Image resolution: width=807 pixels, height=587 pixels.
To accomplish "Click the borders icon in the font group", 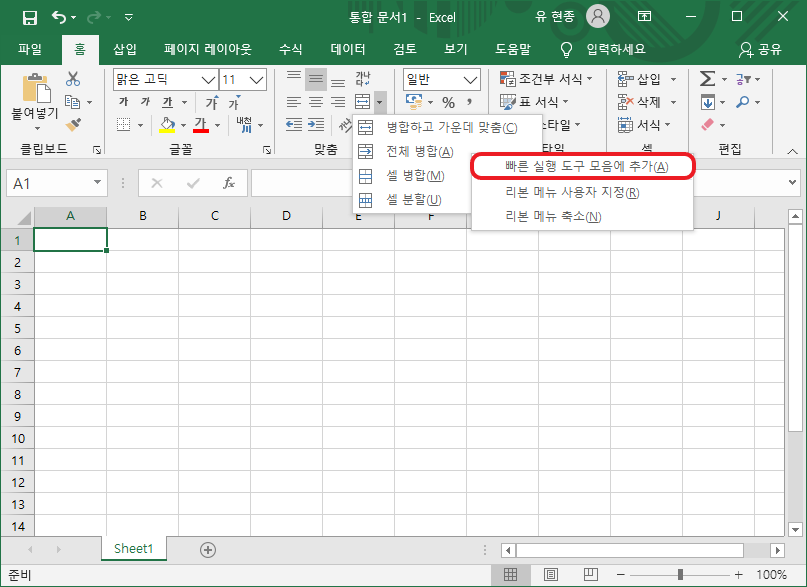I will tap(124, 124).
